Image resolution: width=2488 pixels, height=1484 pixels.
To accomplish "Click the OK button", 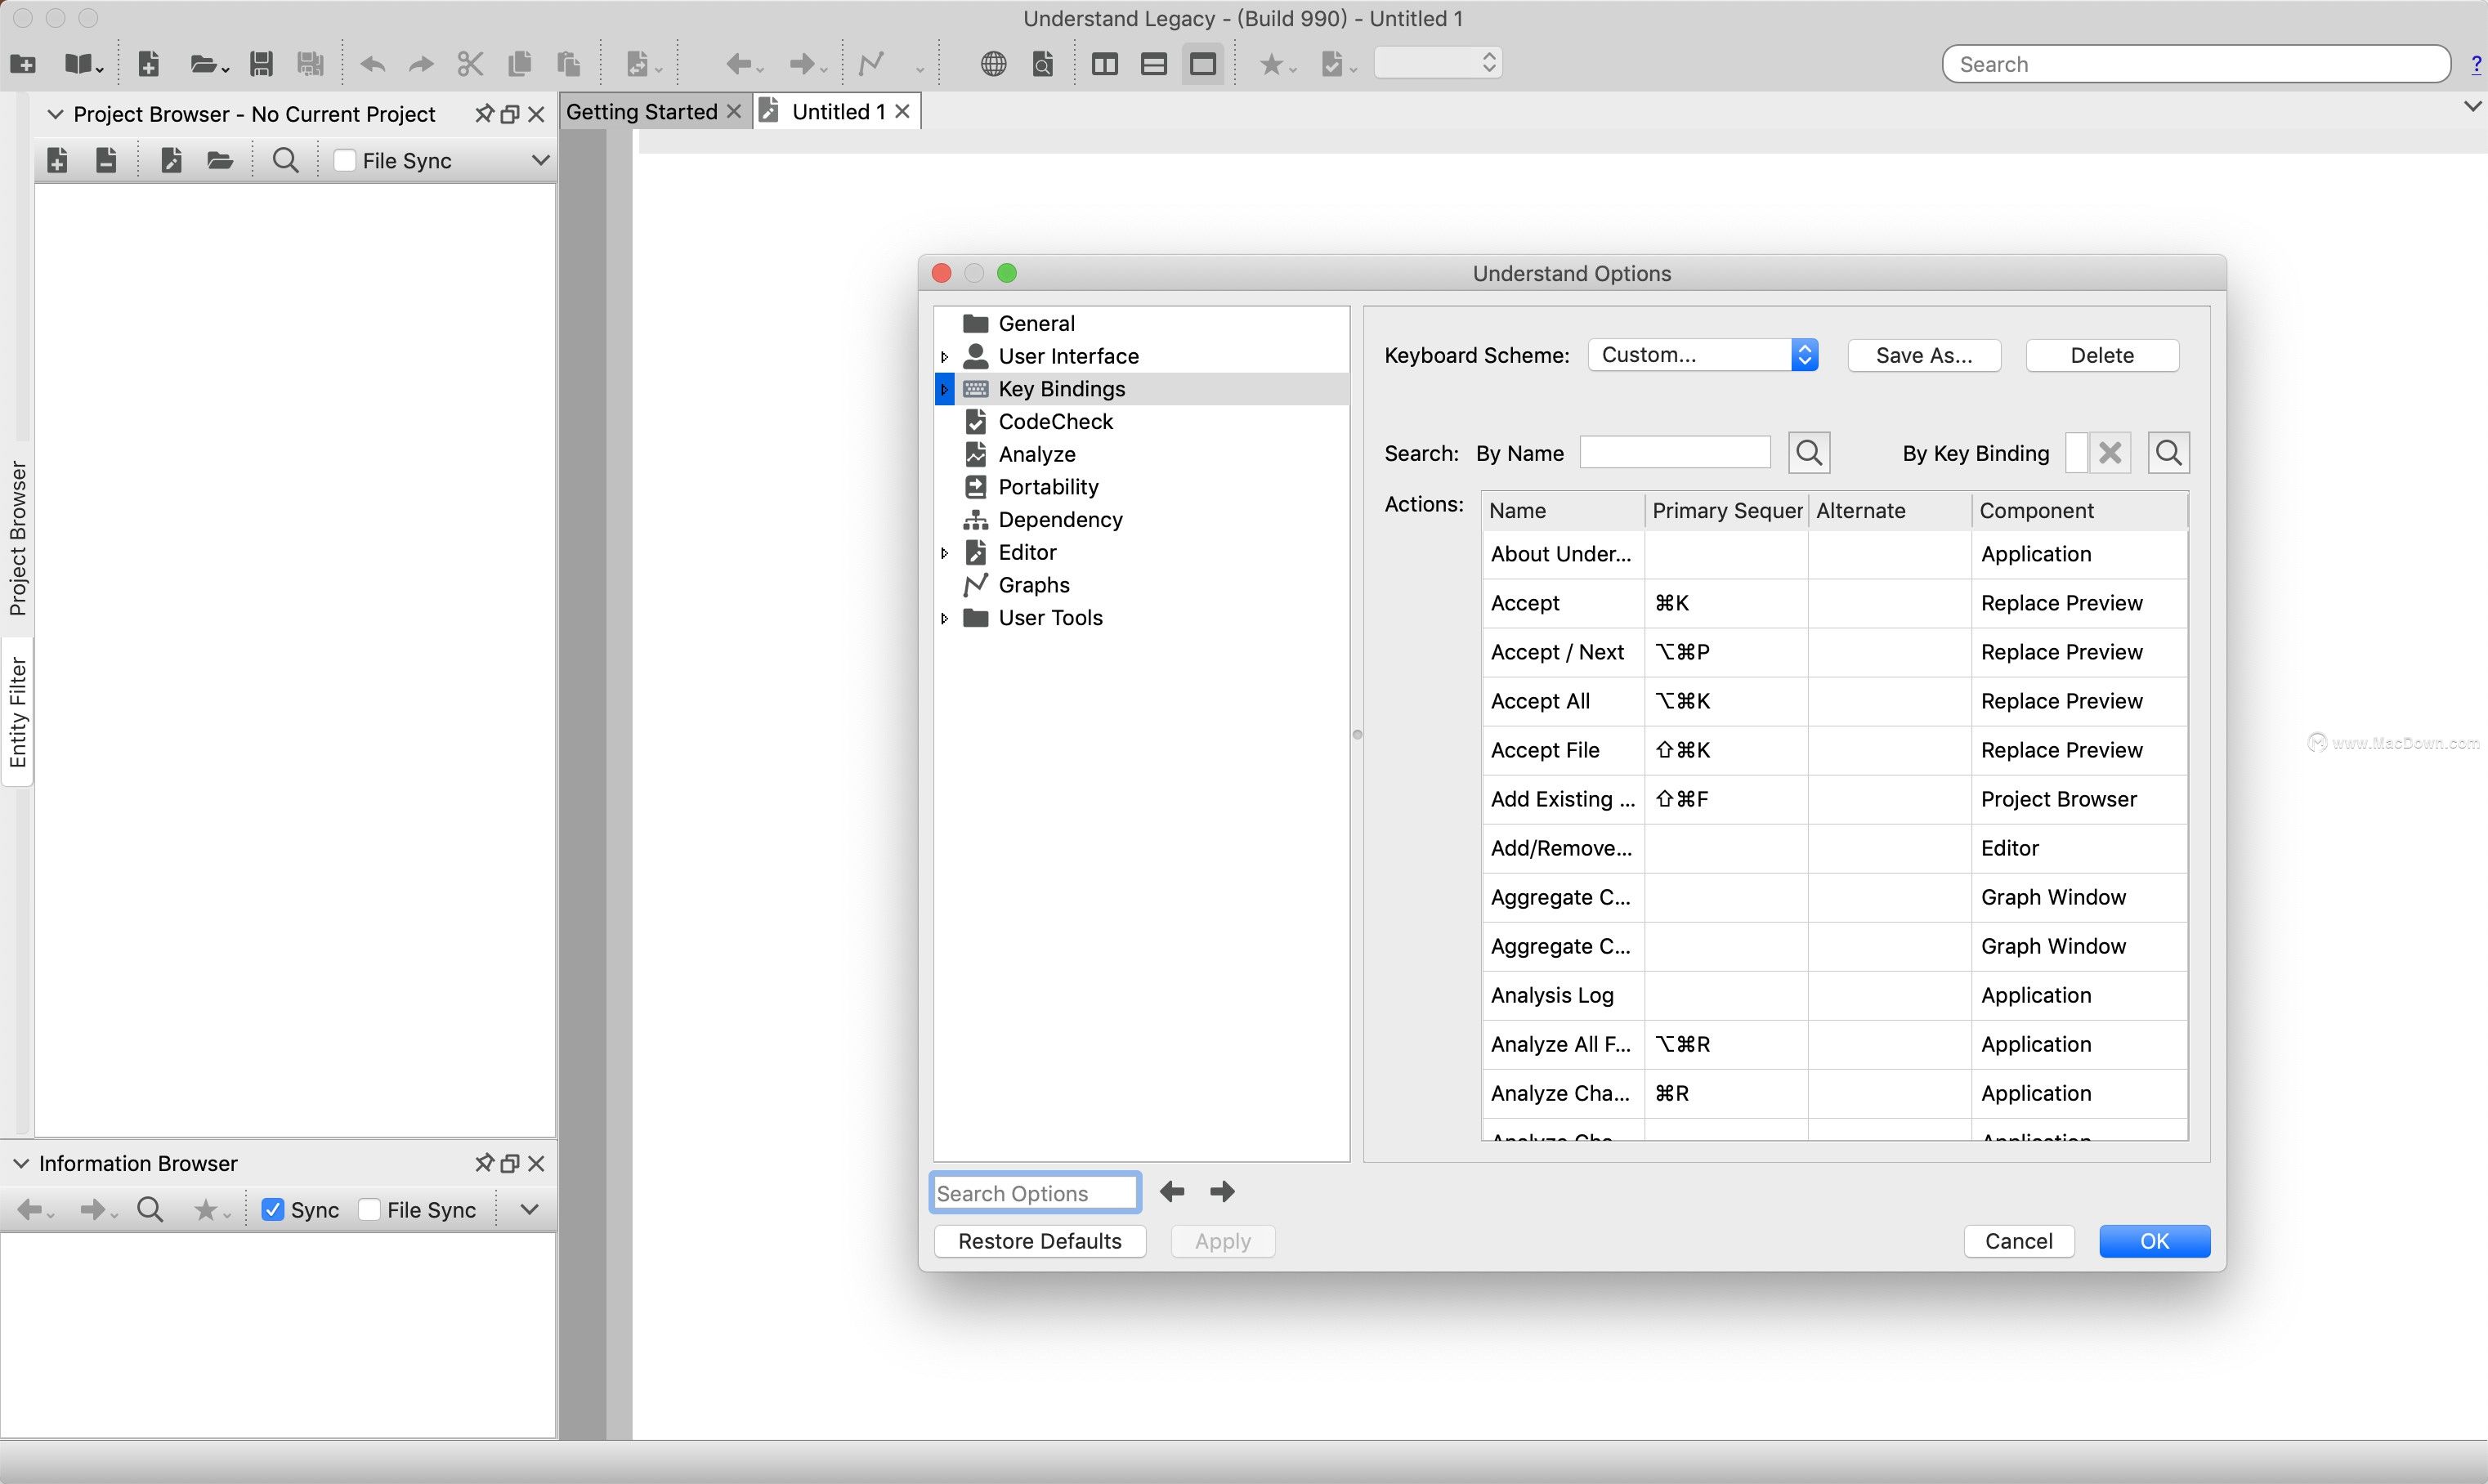I will (2154, 1241).
